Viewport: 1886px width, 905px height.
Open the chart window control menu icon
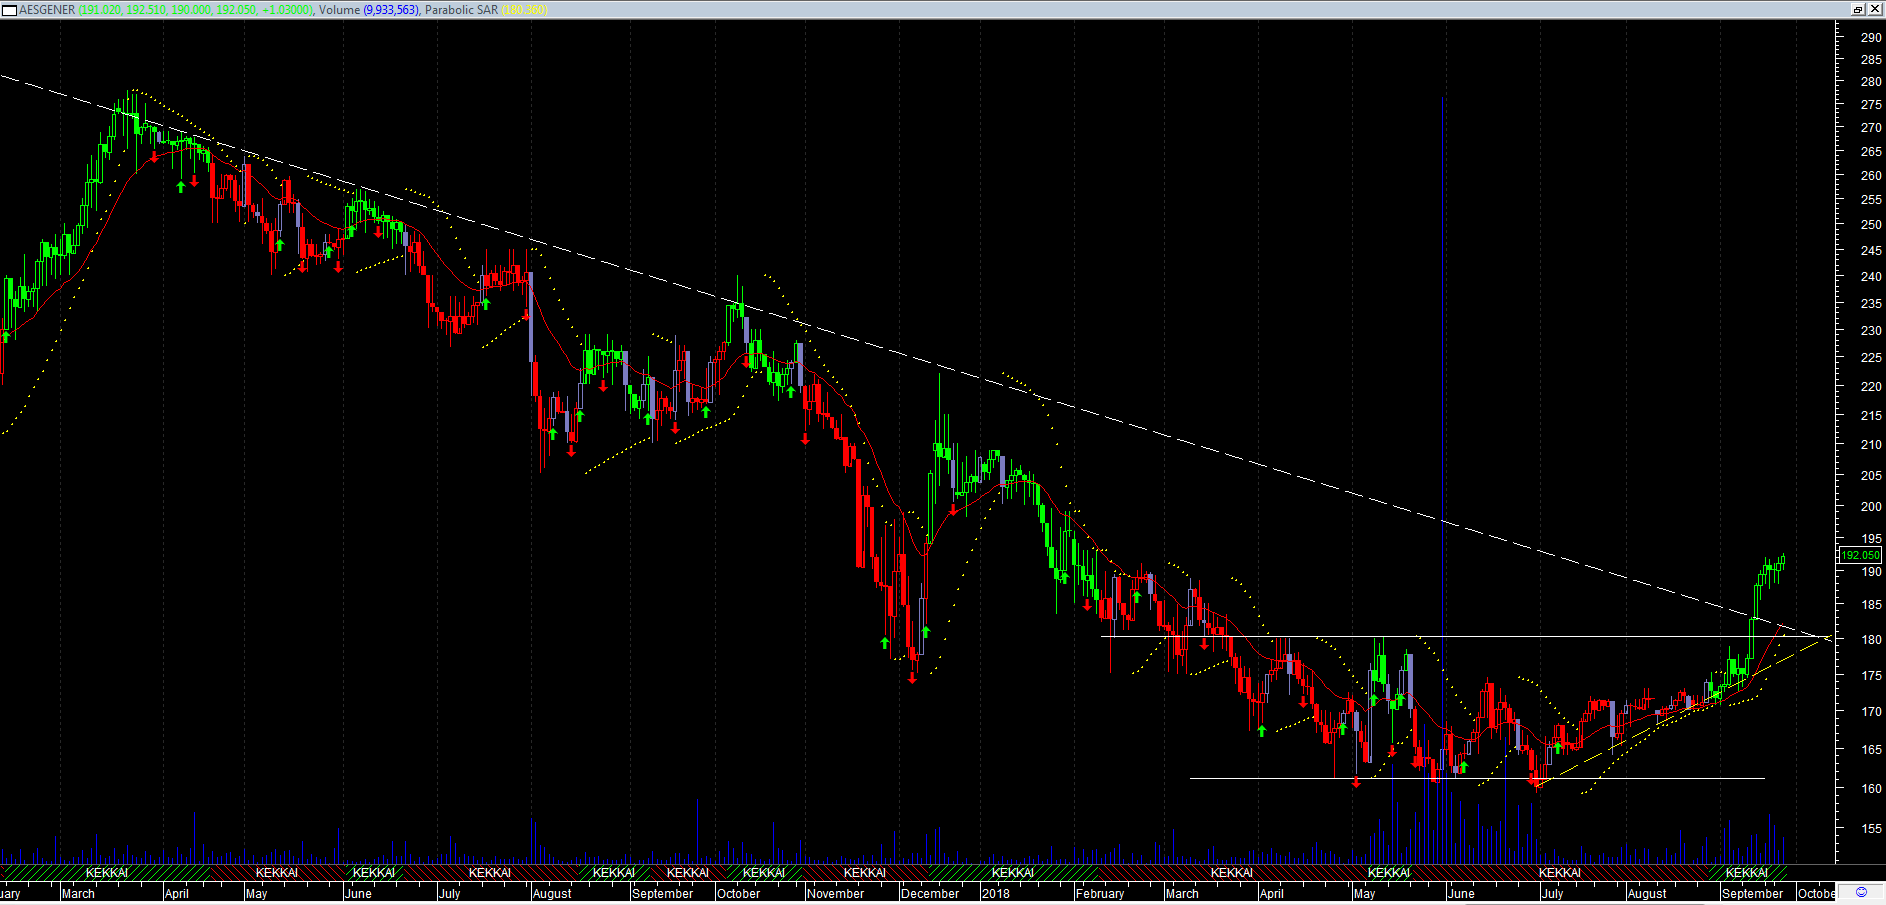(x=10, y=10)
